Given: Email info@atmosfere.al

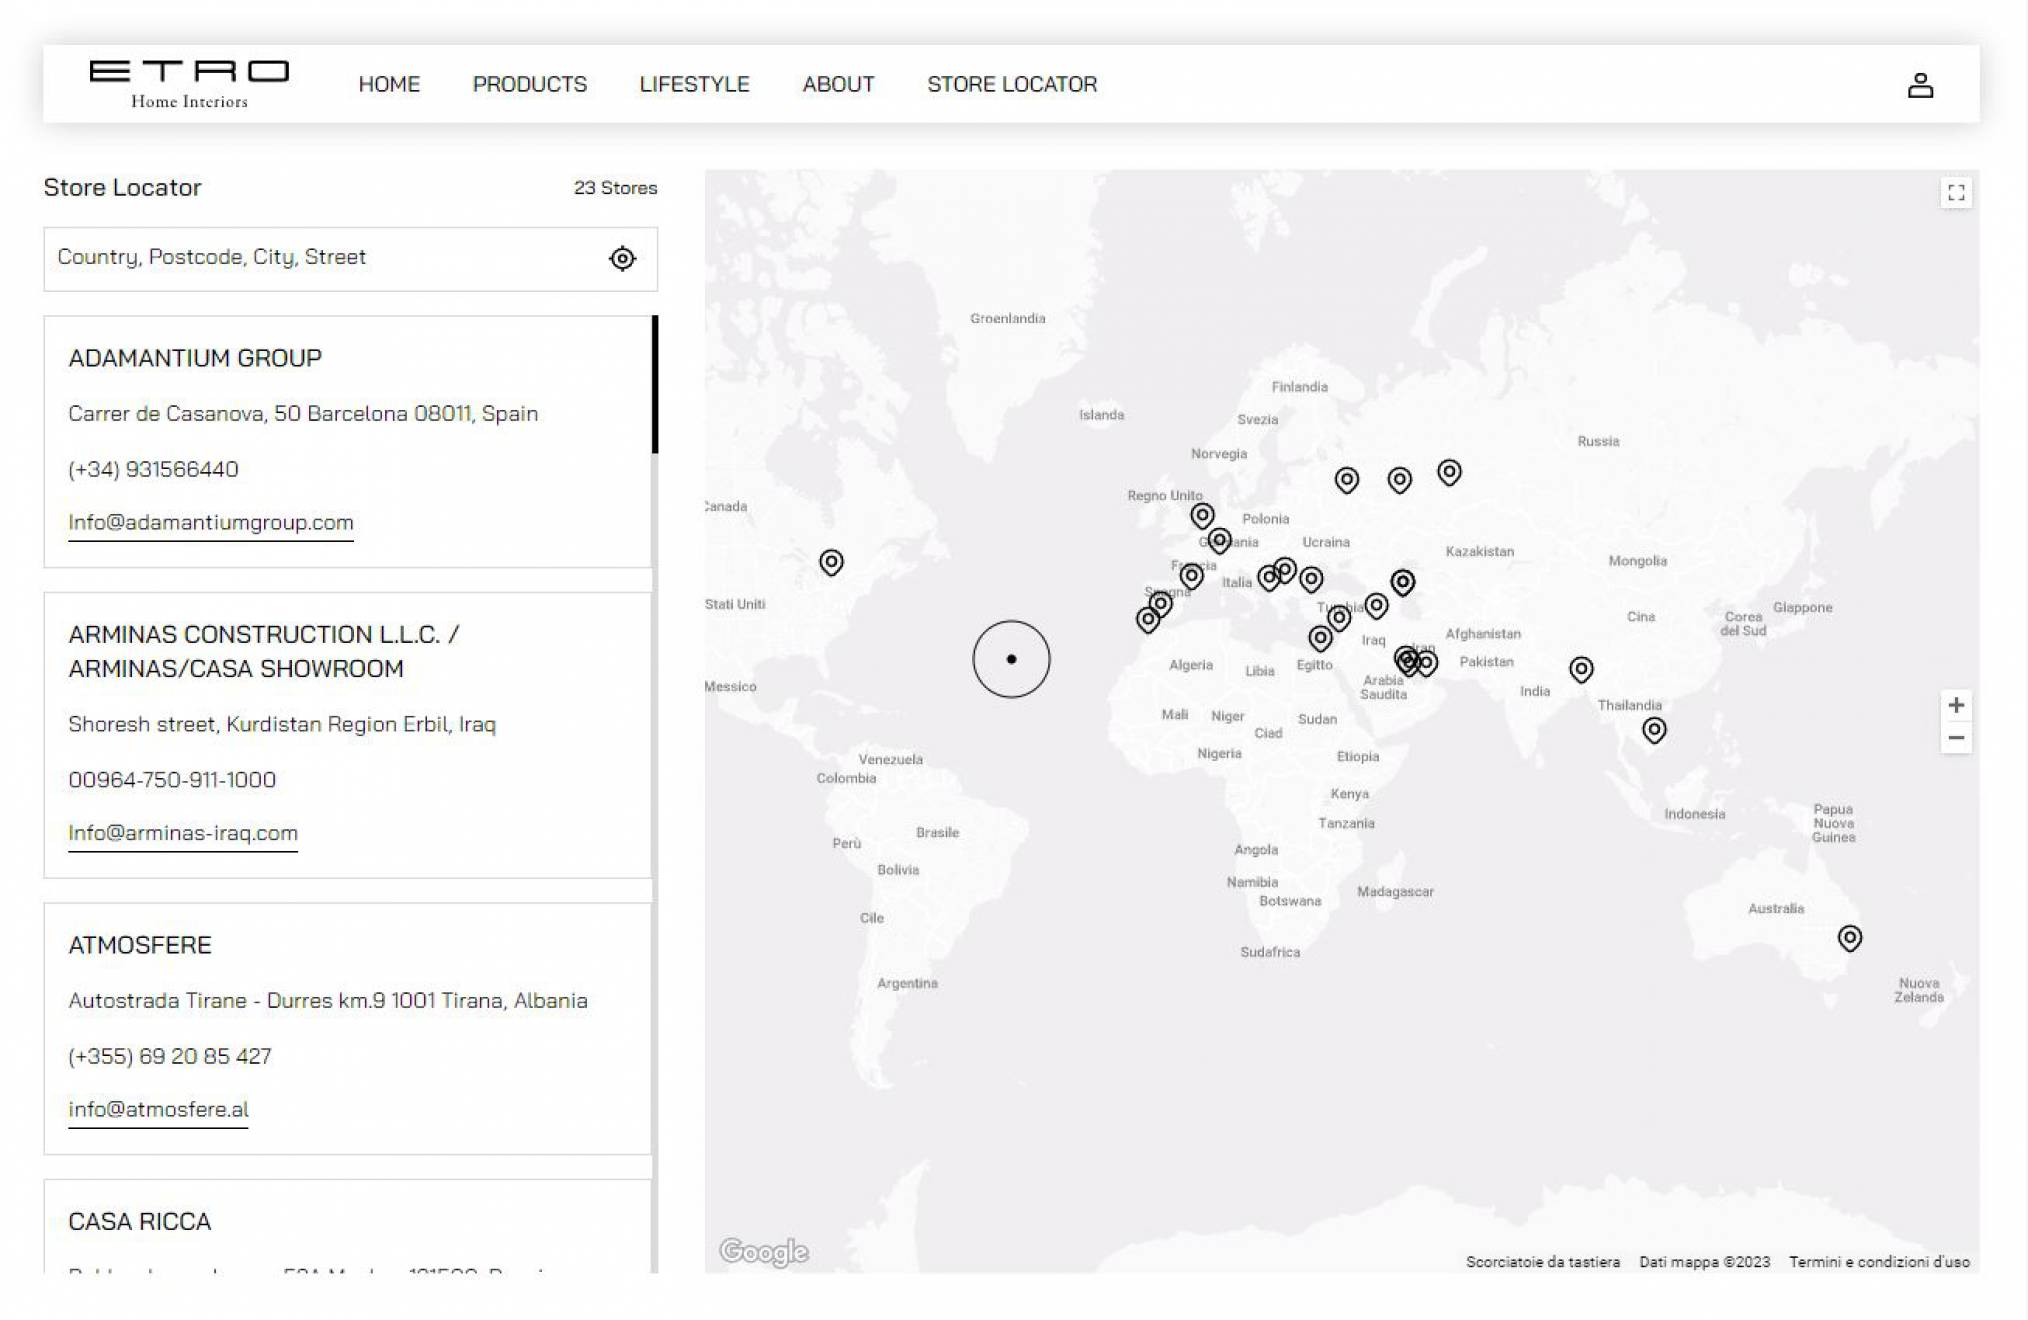Looking at the screenshot, I should (158, 1110).
